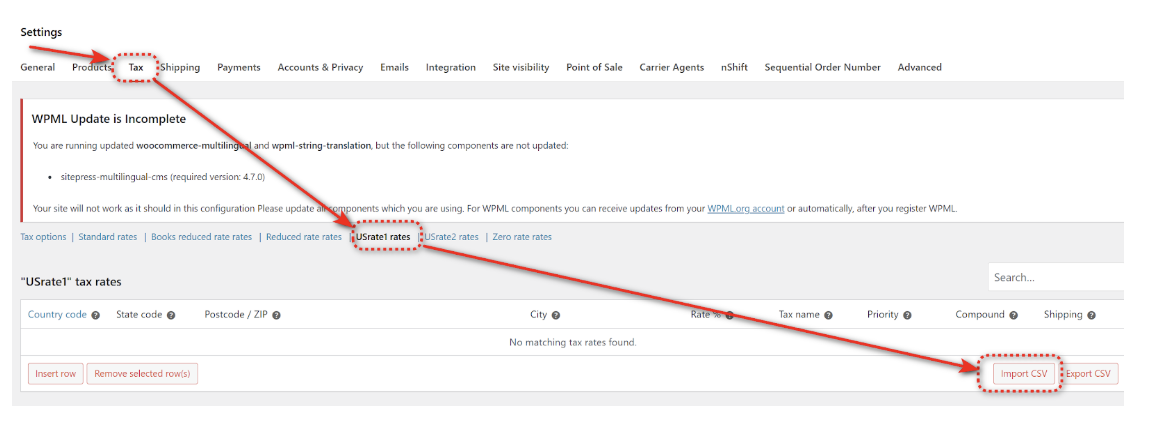
Task: Open Accounts & Privacy tab
Action: (x=320, y=67)
